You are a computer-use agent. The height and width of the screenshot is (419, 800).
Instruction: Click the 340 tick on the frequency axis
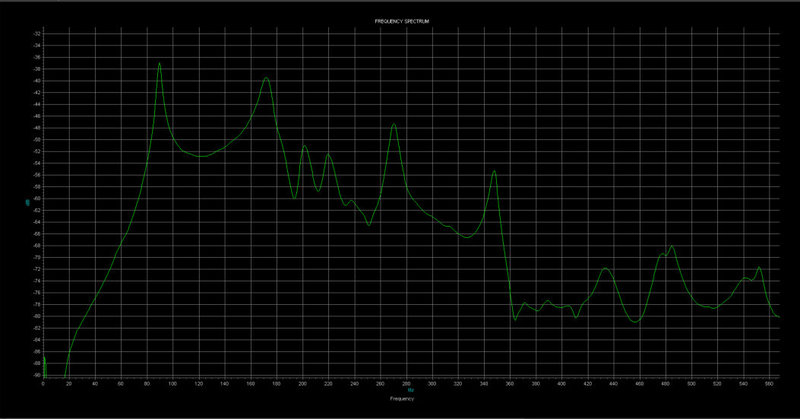[x=484, y=384]
